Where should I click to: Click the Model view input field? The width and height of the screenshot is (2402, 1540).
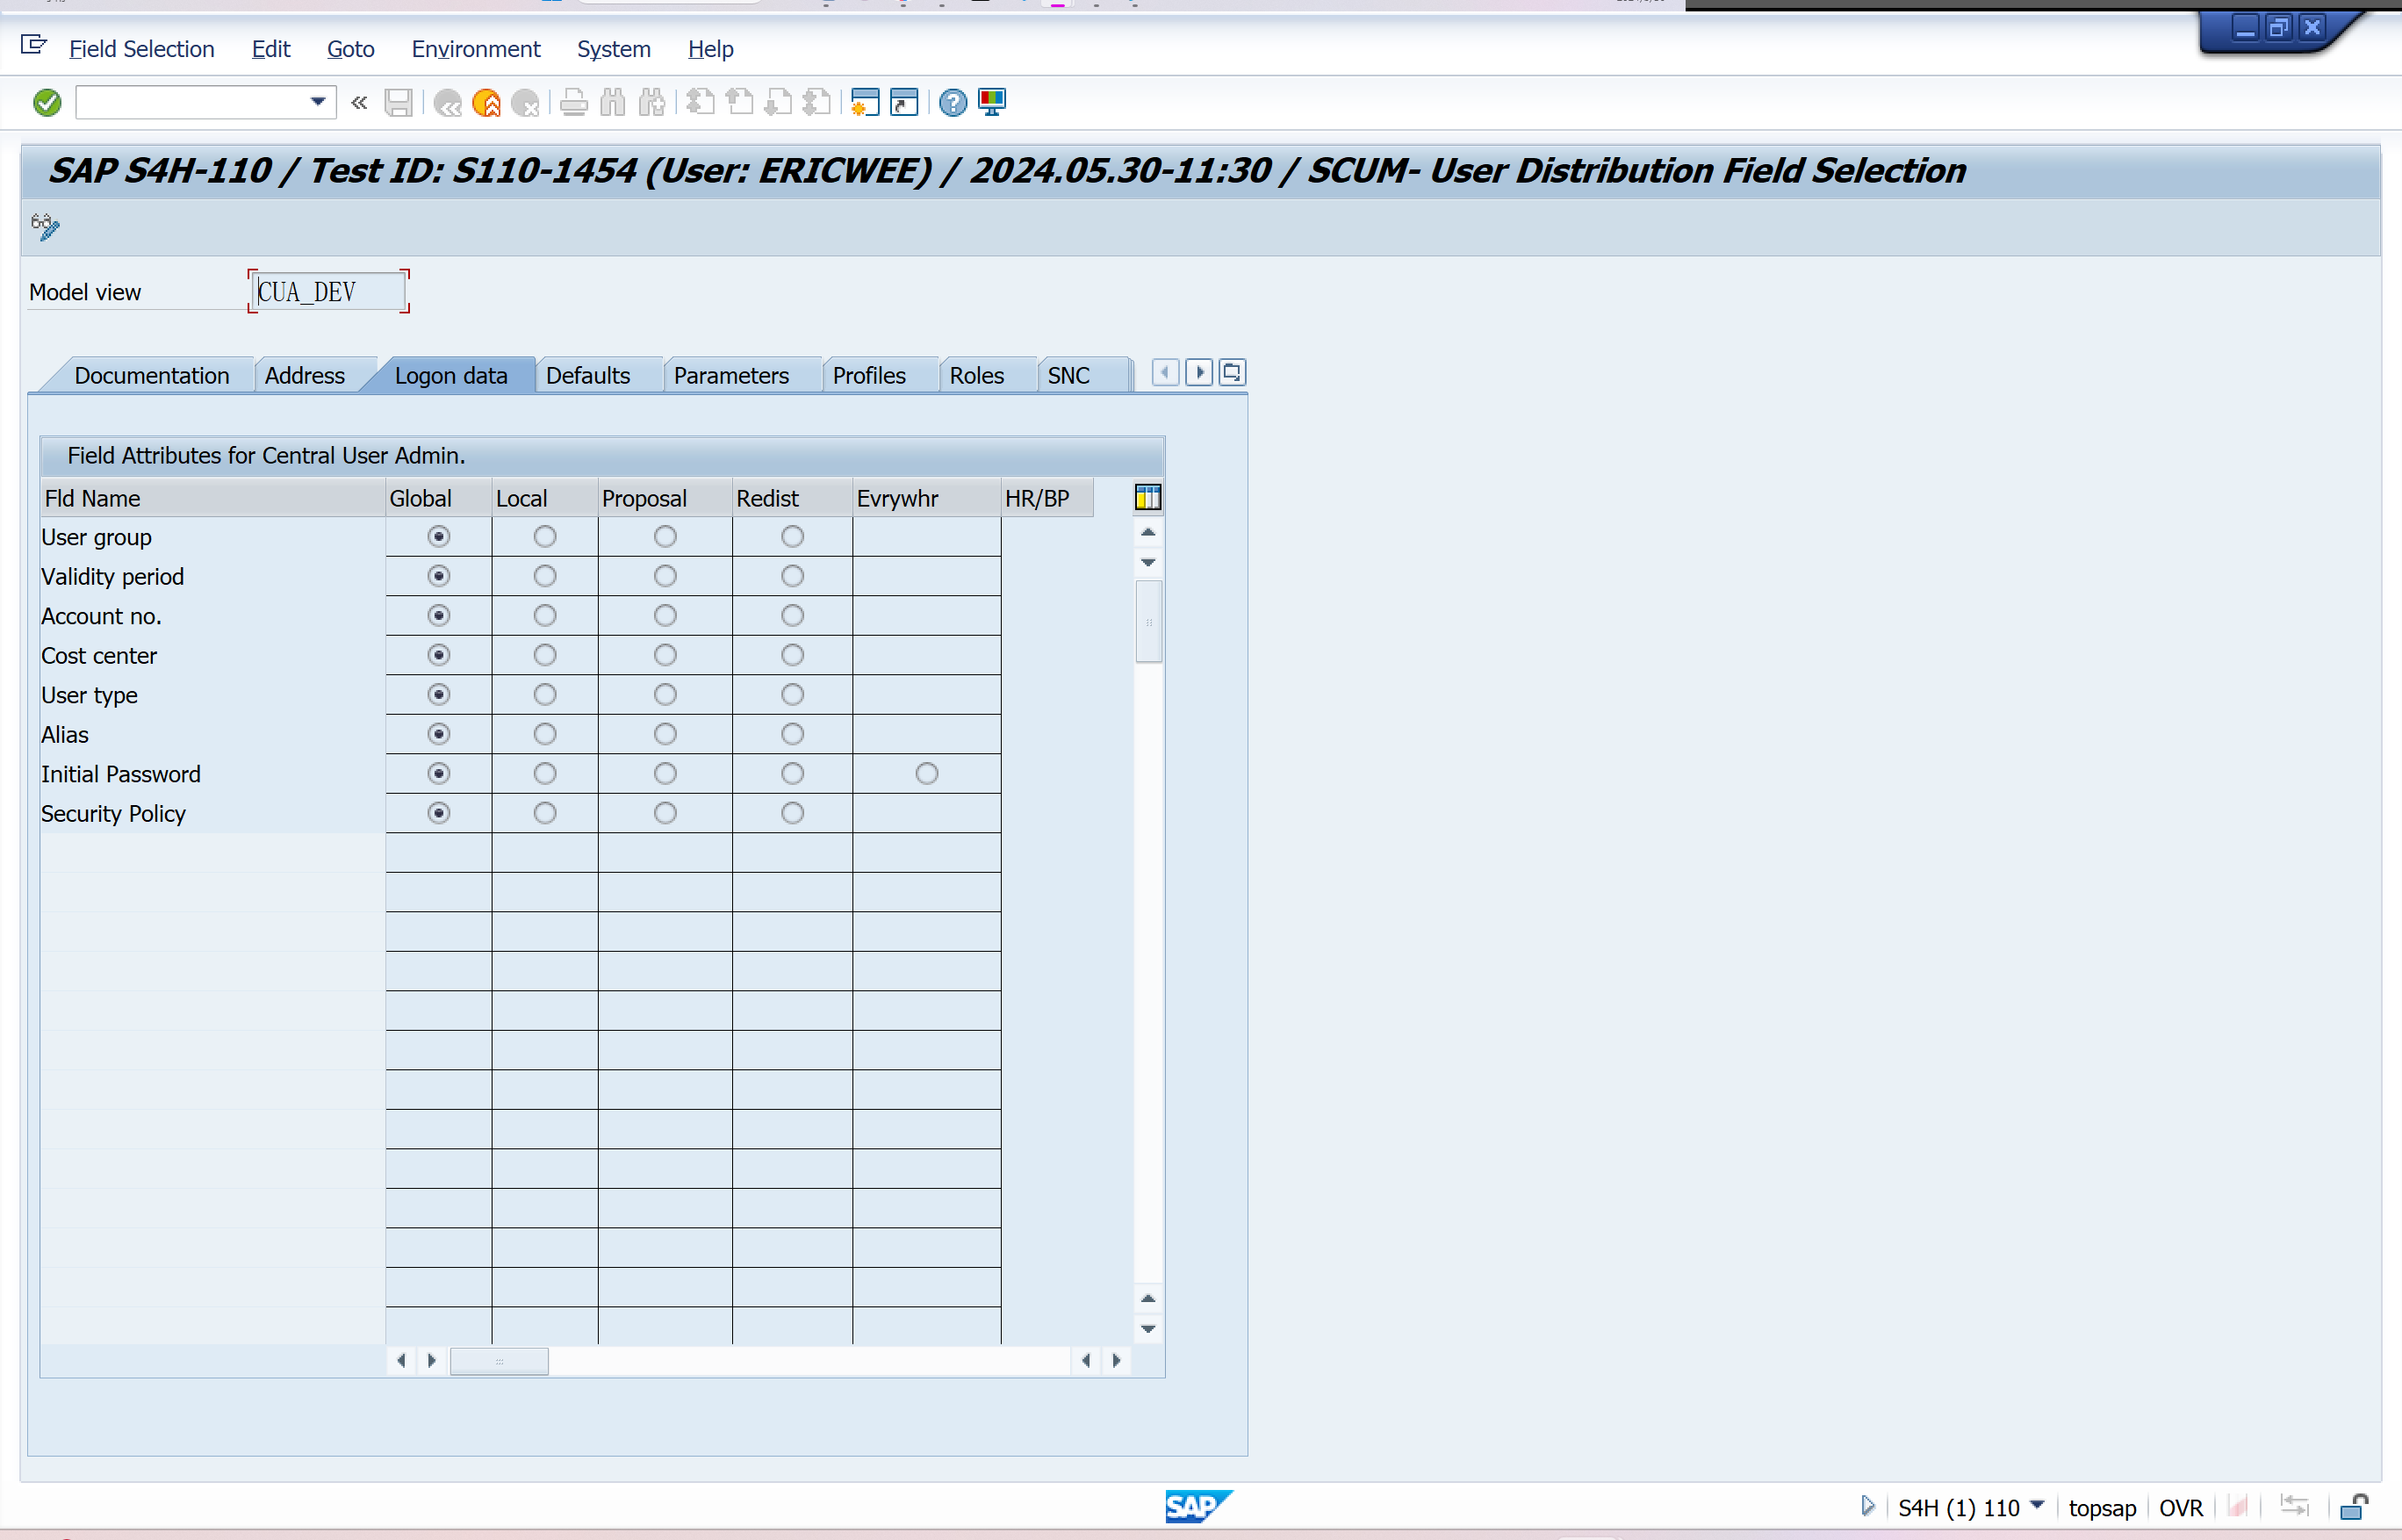click(x=328, y=292)
